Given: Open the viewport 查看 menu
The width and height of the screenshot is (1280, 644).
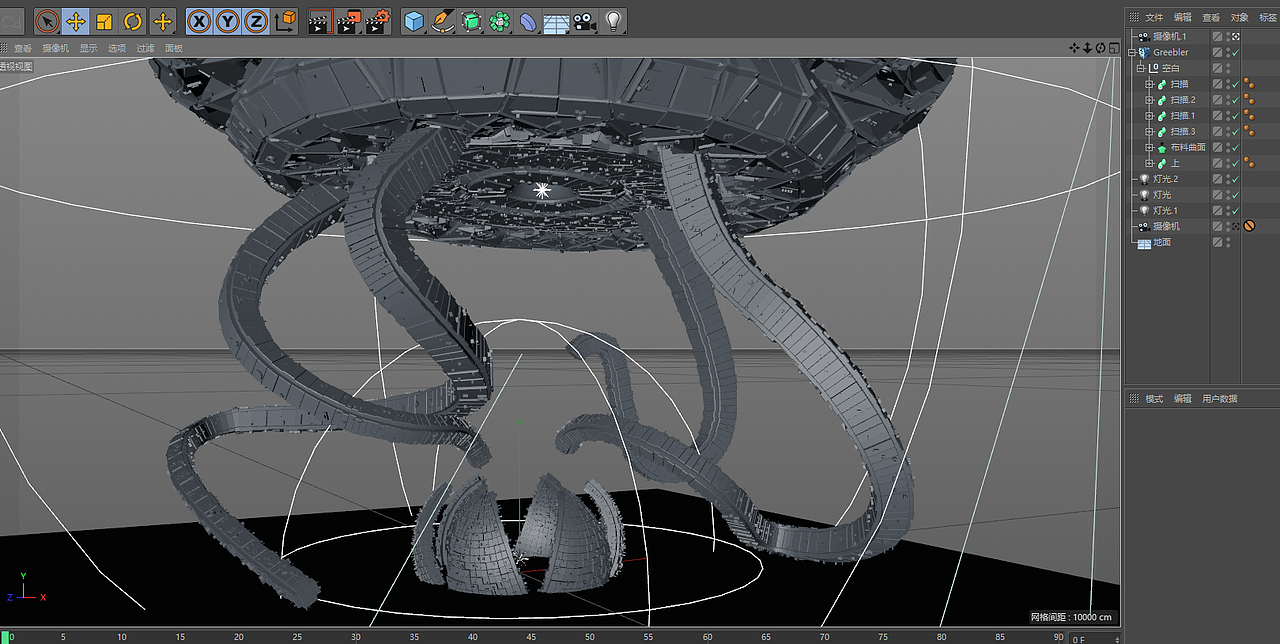Looking at the screenshot, I should tap(23, 48).
